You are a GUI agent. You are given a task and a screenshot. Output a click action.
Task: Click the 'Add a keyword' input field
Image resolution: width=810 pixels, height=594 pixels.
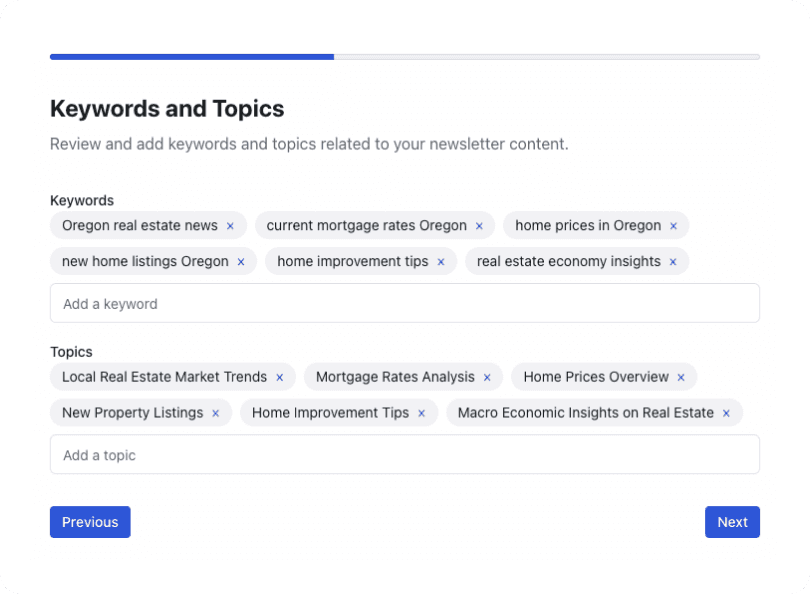(404, 303)
